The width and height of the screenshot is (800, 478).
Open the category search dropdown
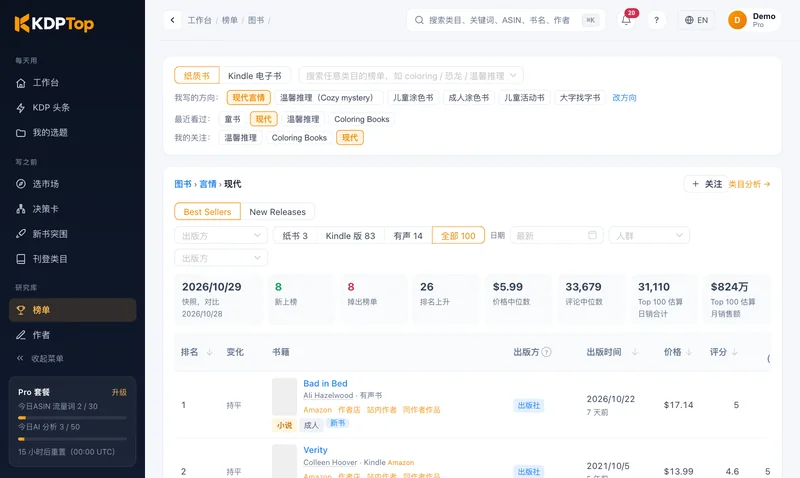point(411,76)
